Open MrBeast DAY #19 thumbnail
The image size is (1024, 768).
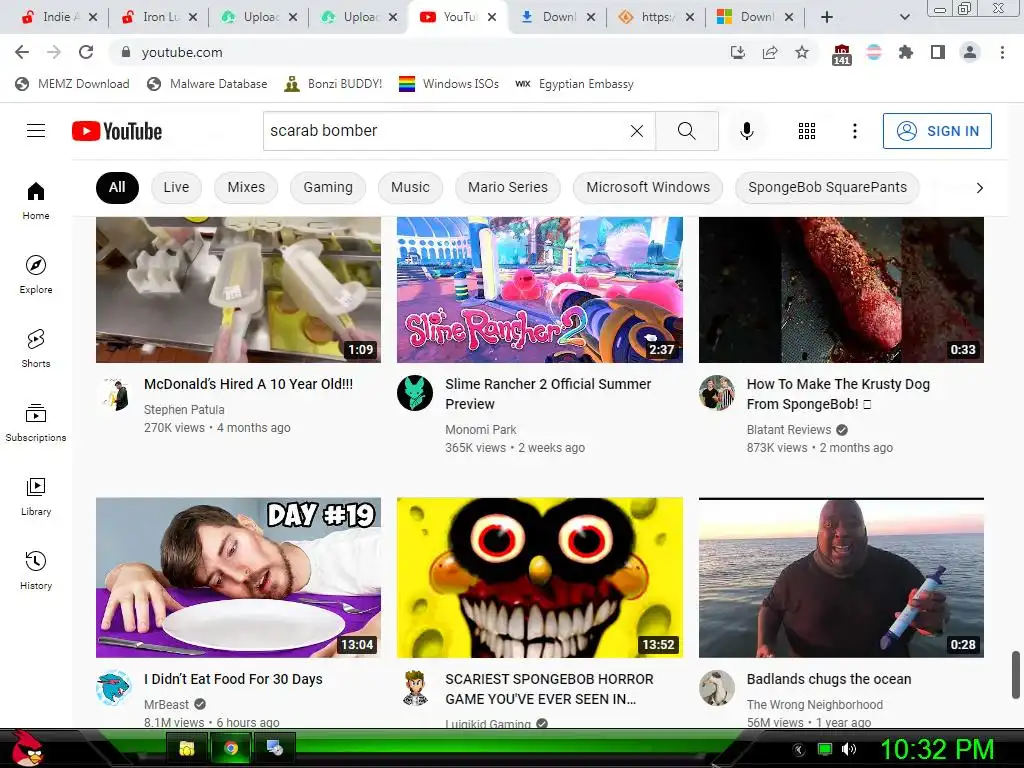pos(238,577)
